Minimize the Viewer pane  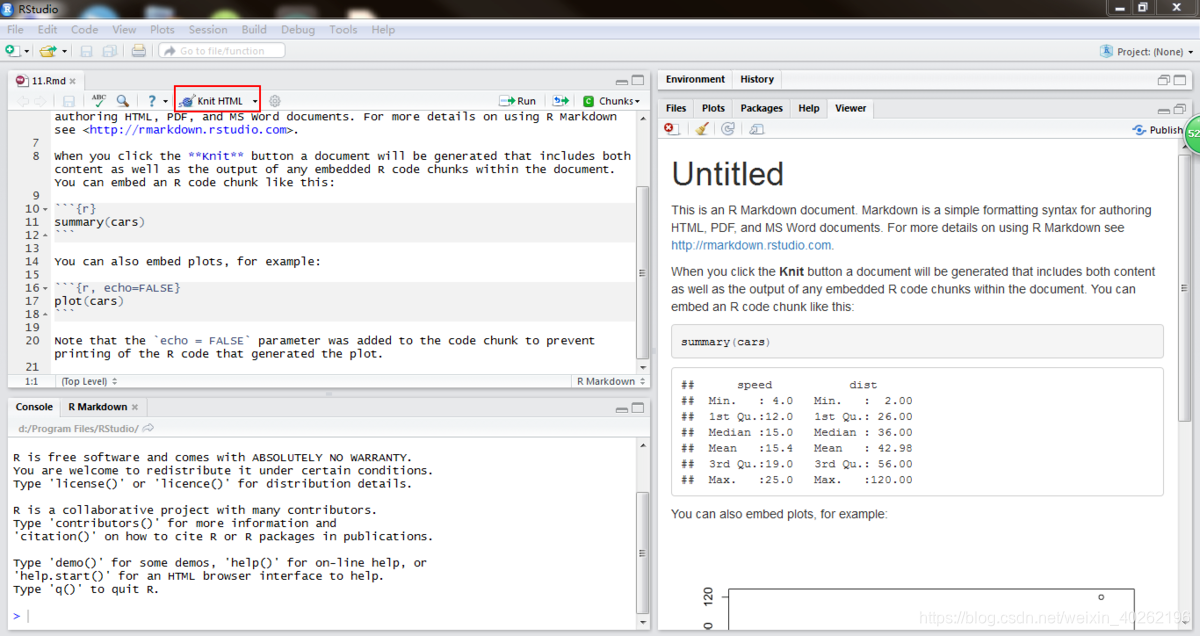(x=1165, y=109)
